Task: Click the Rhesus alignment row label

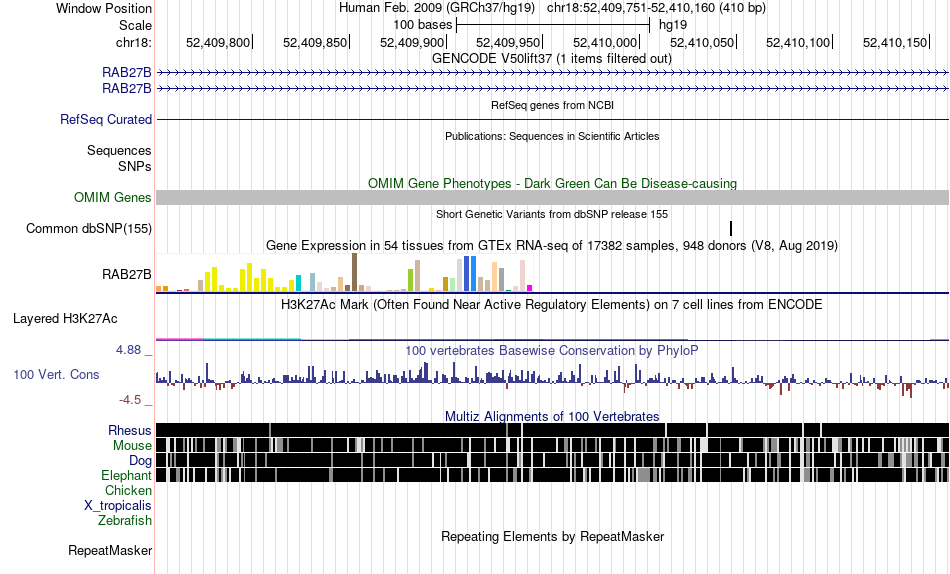Action: [130, 430]
